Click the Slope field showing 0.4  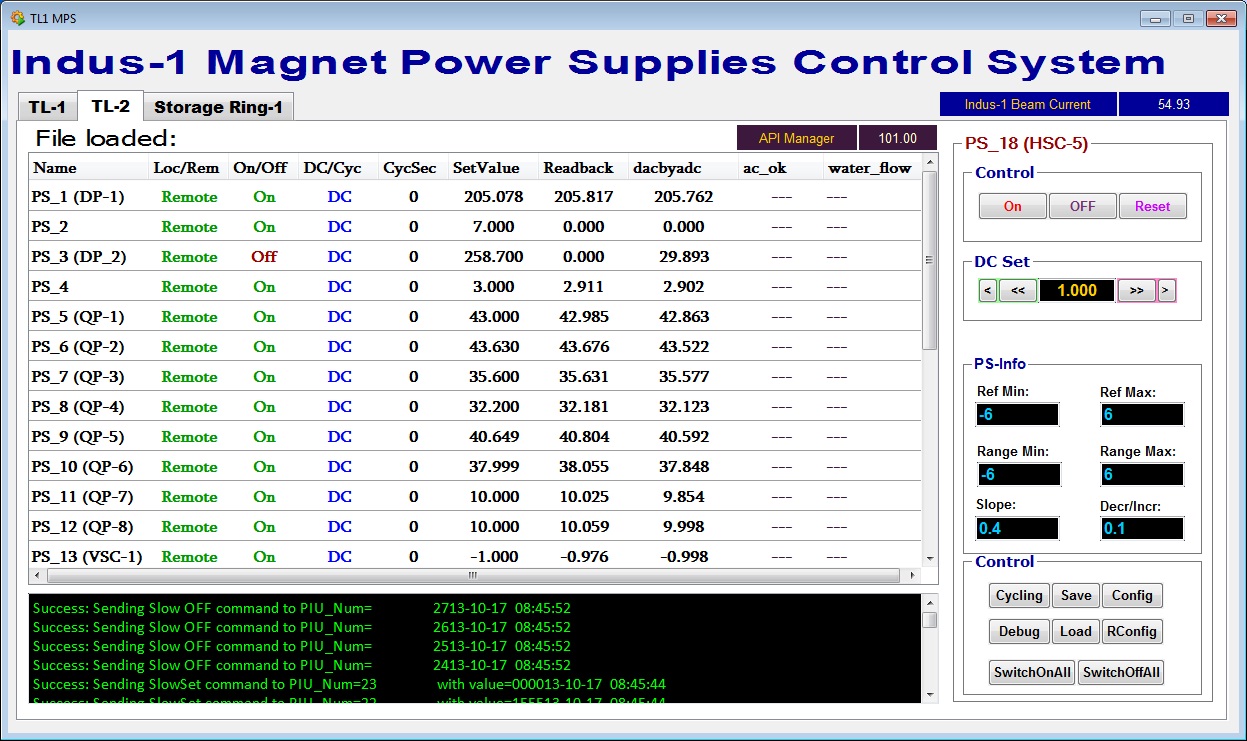pos(1017,528)
